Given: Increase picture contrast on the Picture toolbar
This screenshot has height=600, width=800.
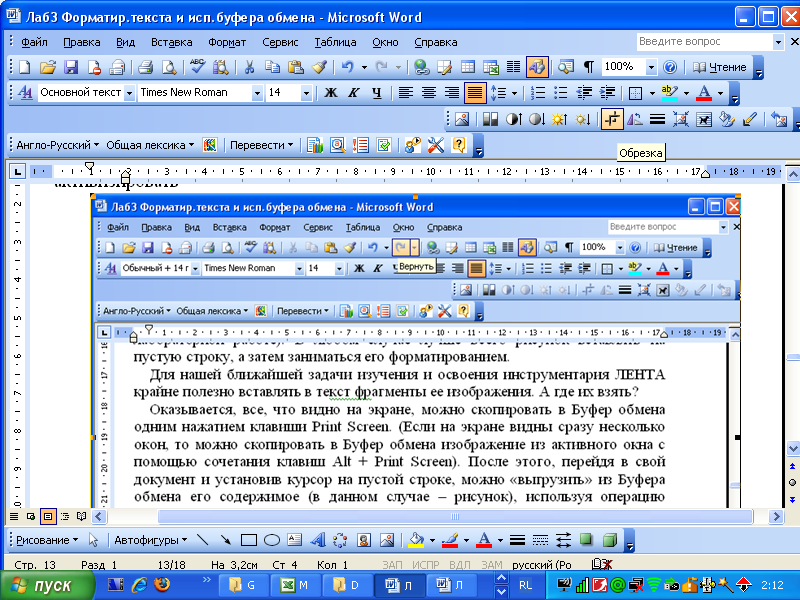Looking at the screenshot, I should [513, 120].
